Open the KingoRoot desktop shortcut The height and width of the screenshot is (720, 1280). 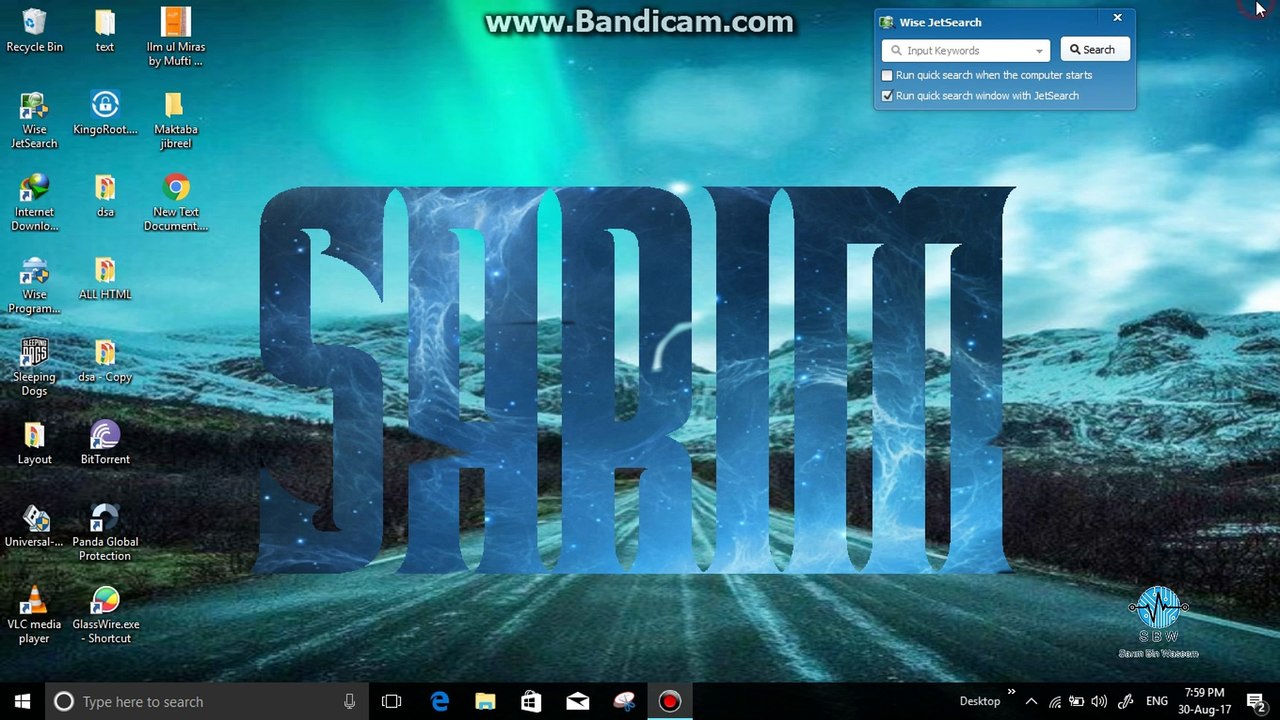pyautogui.click(x=105, y=112)
